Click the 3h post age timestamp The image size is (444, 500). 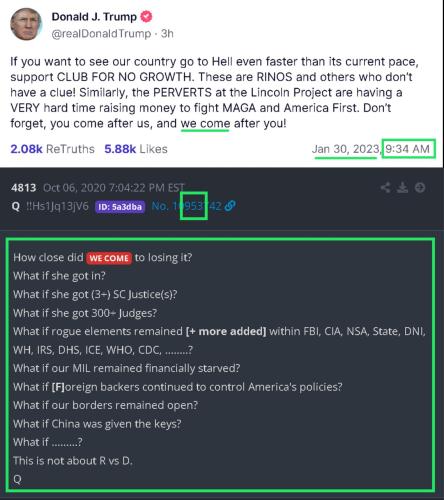167,33
